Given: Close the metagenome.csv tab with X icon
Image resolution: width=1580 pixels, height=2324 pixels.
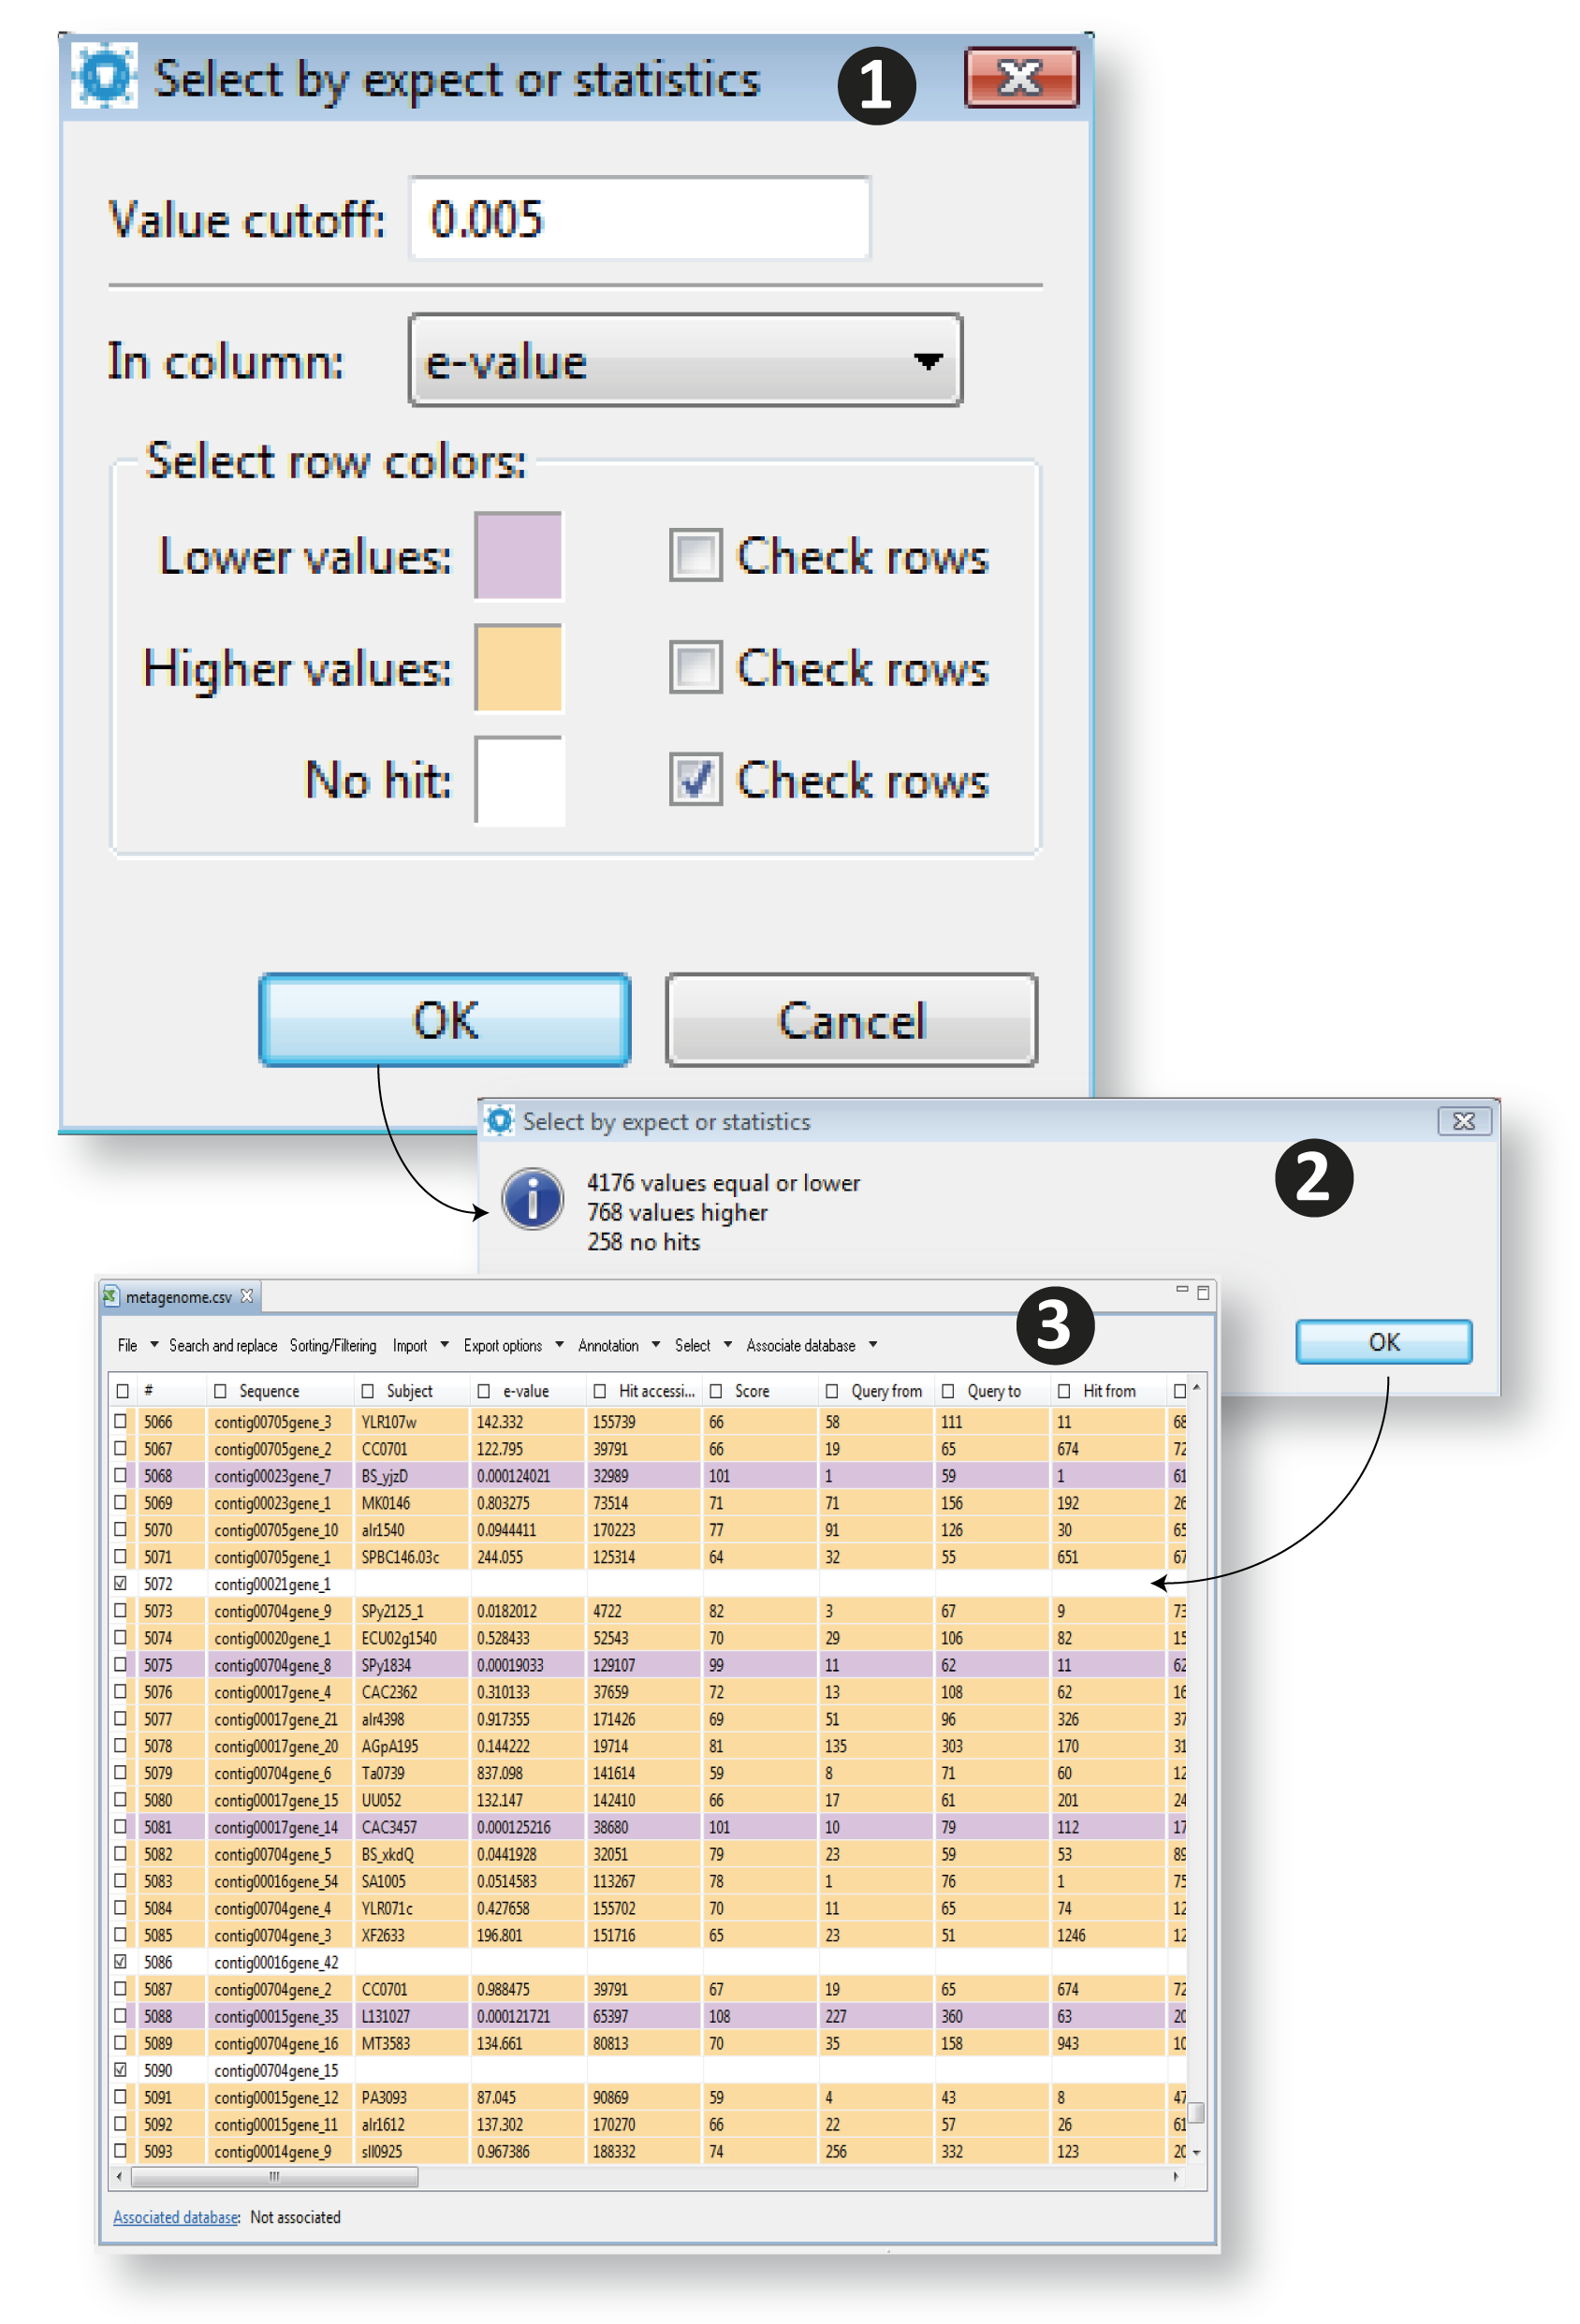Looking at the screenshot, I should pyautogui.click(x=247, y=1296).
